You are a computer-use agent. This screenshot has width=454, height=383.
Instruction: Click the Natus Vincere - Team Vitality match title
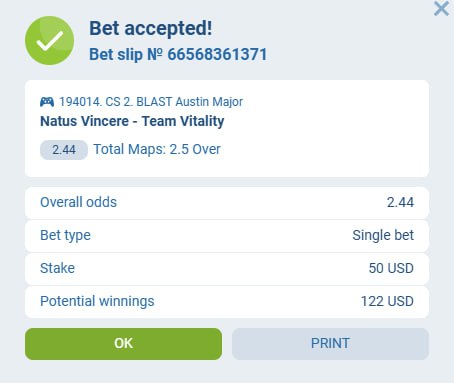(x=132, y=121)
